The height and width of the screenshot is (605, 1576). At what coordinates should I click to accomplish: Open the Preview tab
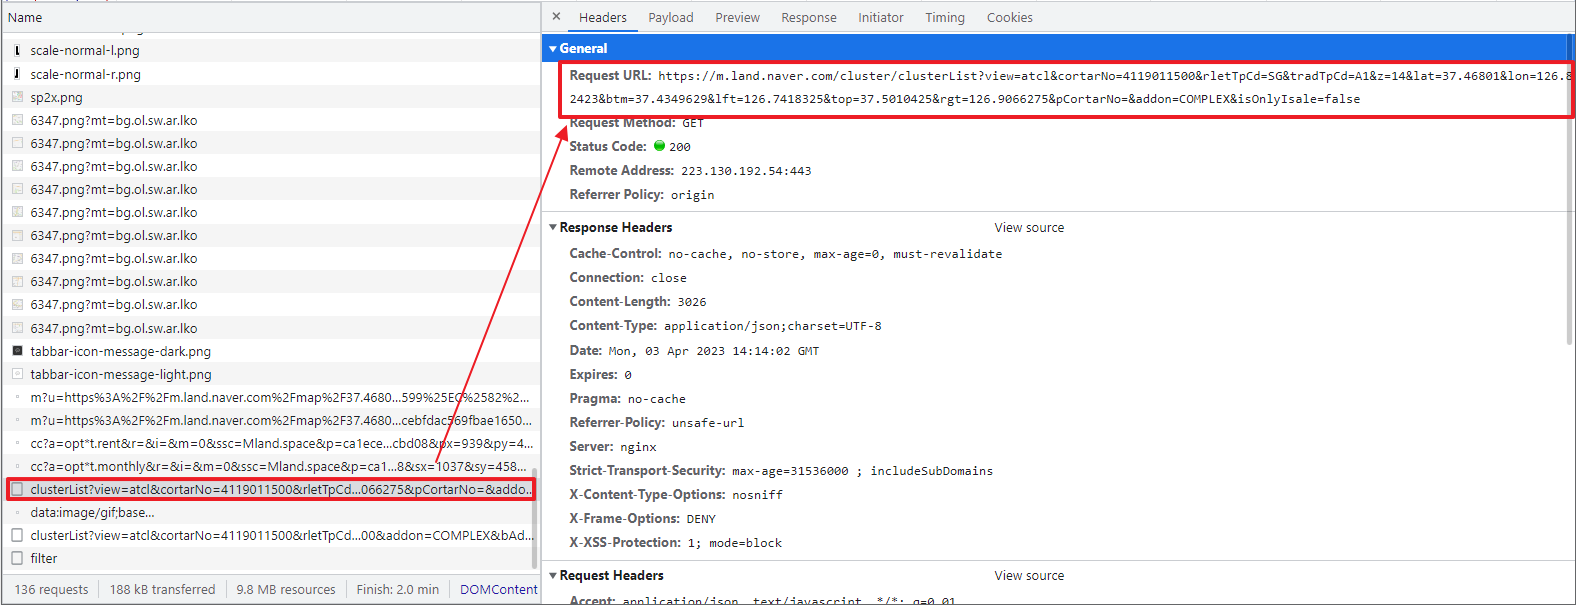[738, 17]
